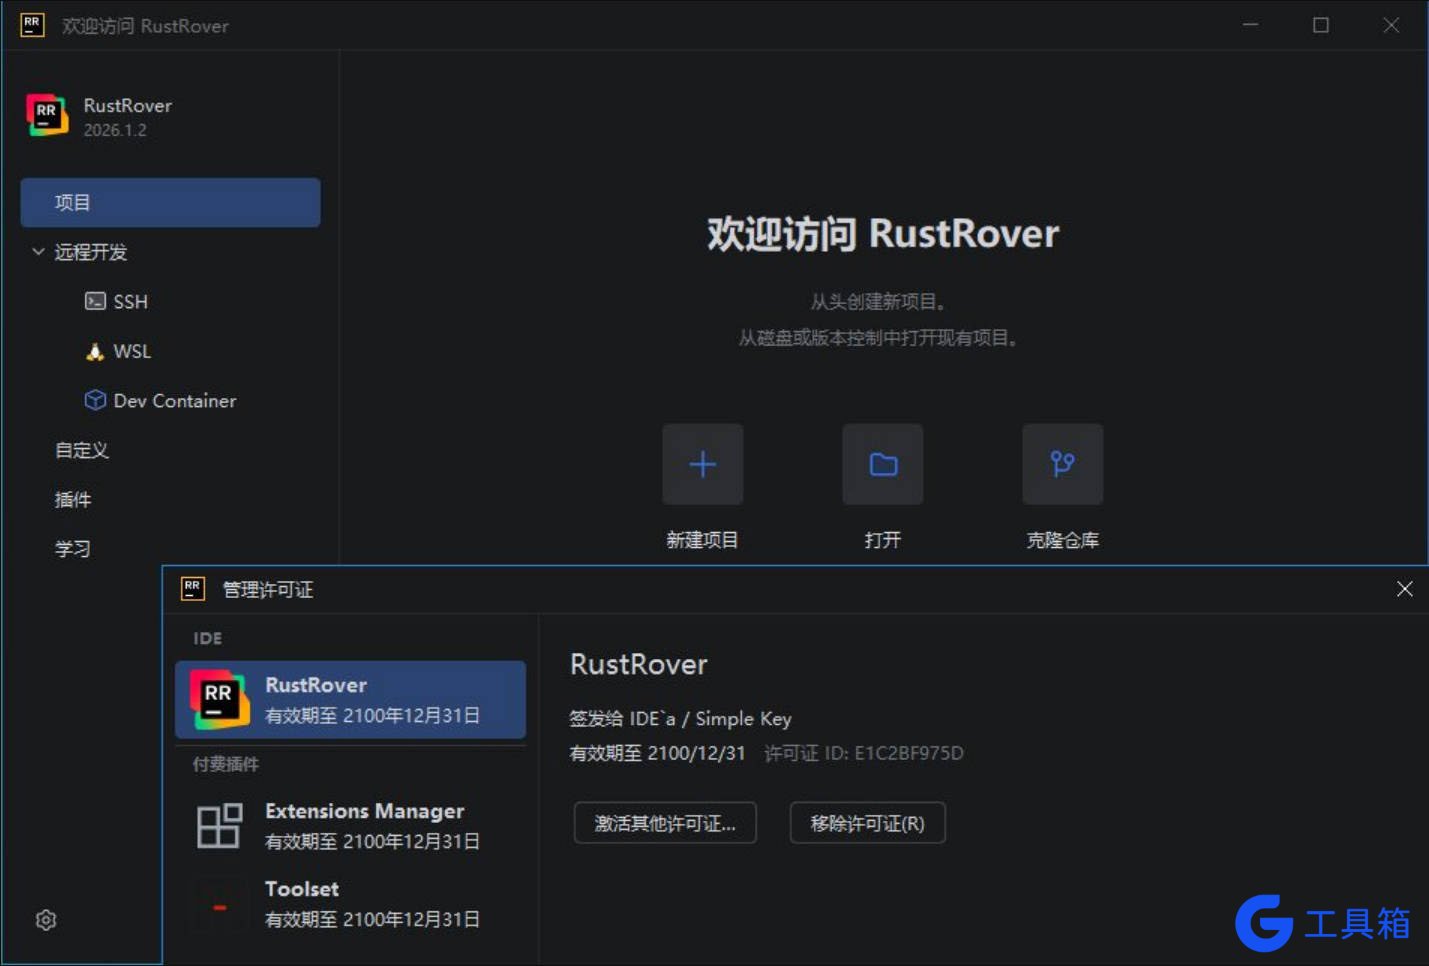This screenshot has width=1429, height=966.
Task: Click the Extensions Manager plugin icon
Action: point(219,826)
